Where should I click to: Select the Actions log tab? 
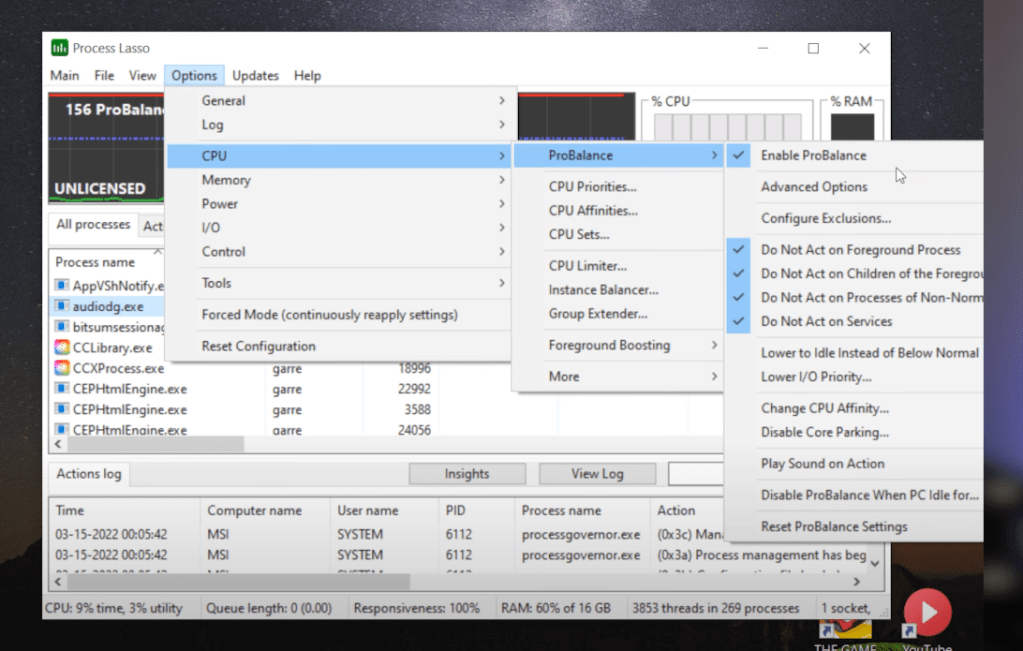[89, 474]
